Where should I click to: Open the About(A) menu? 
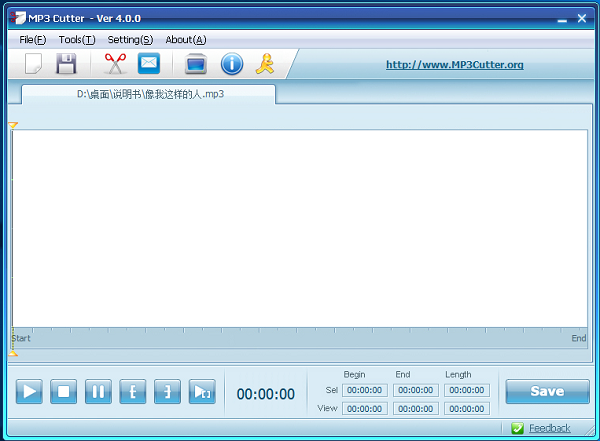click(186, 39)
